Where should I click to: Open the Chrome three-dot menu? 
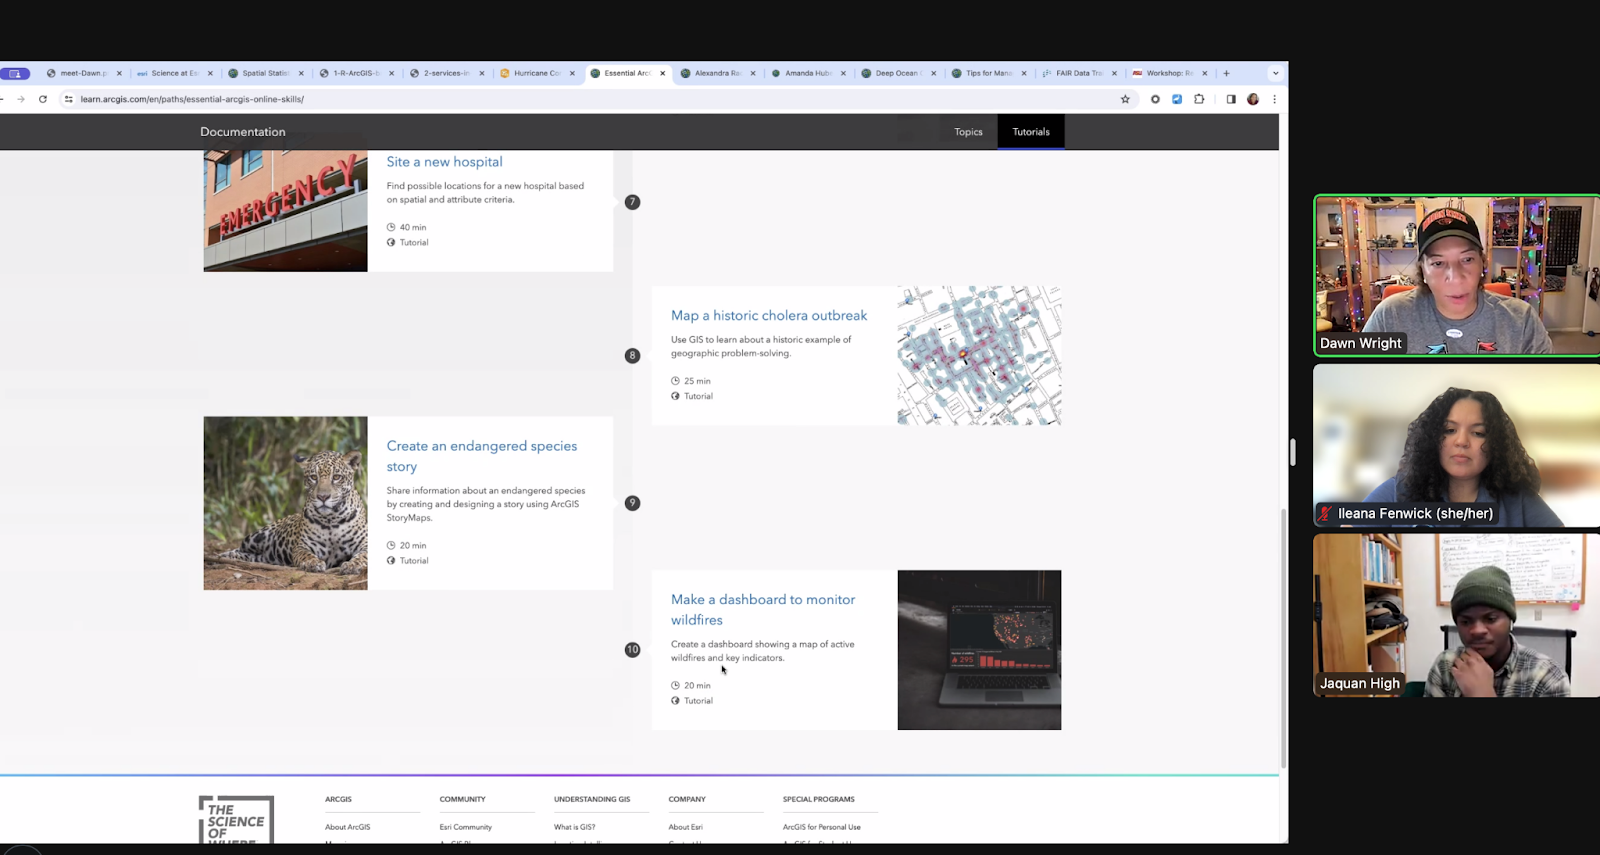point(1274,99)
